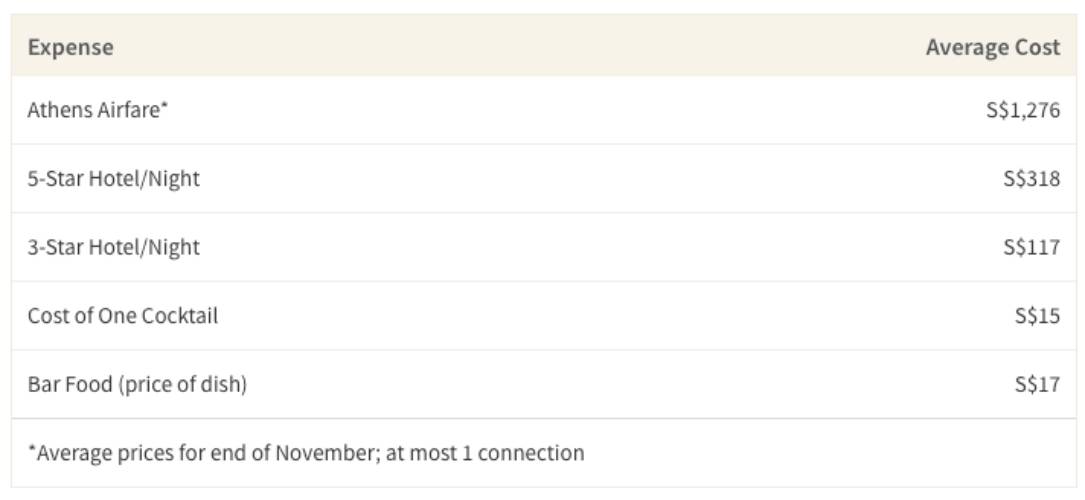Click the word 'Cost' in the header
The image size is (1085, 500).
(x=1037, y=47)
